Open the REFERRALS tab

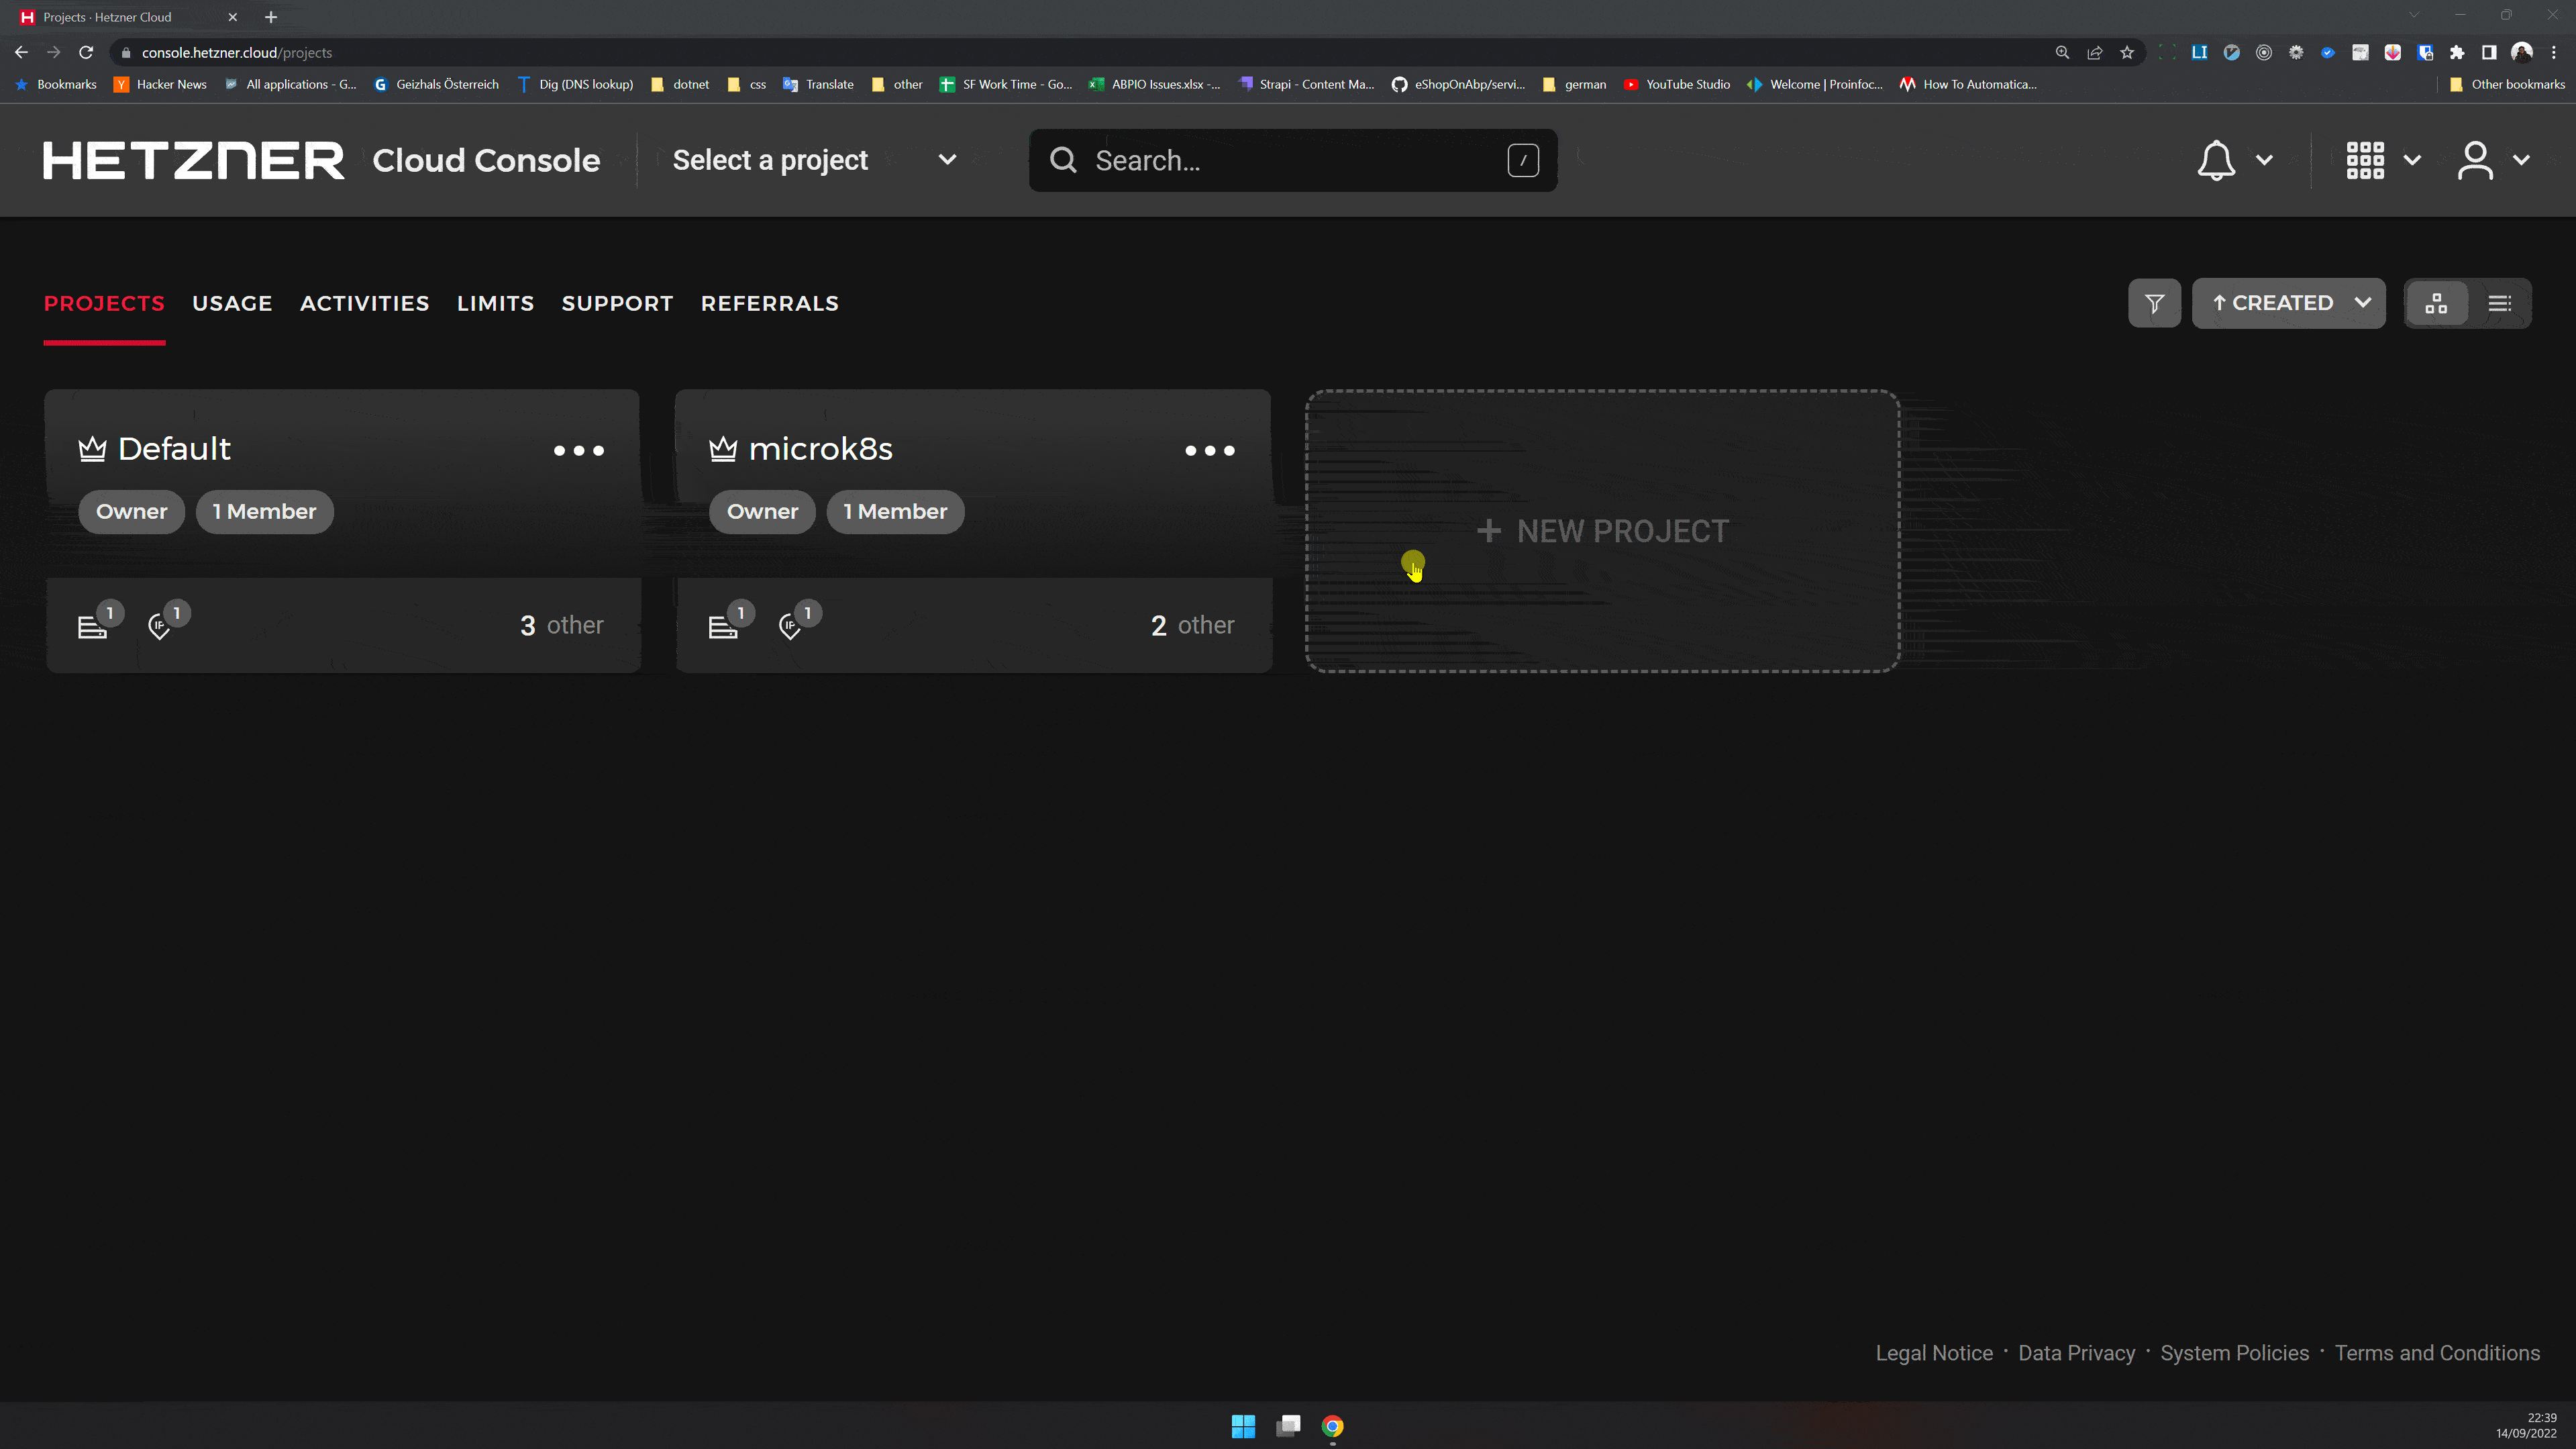coord(769,303)
